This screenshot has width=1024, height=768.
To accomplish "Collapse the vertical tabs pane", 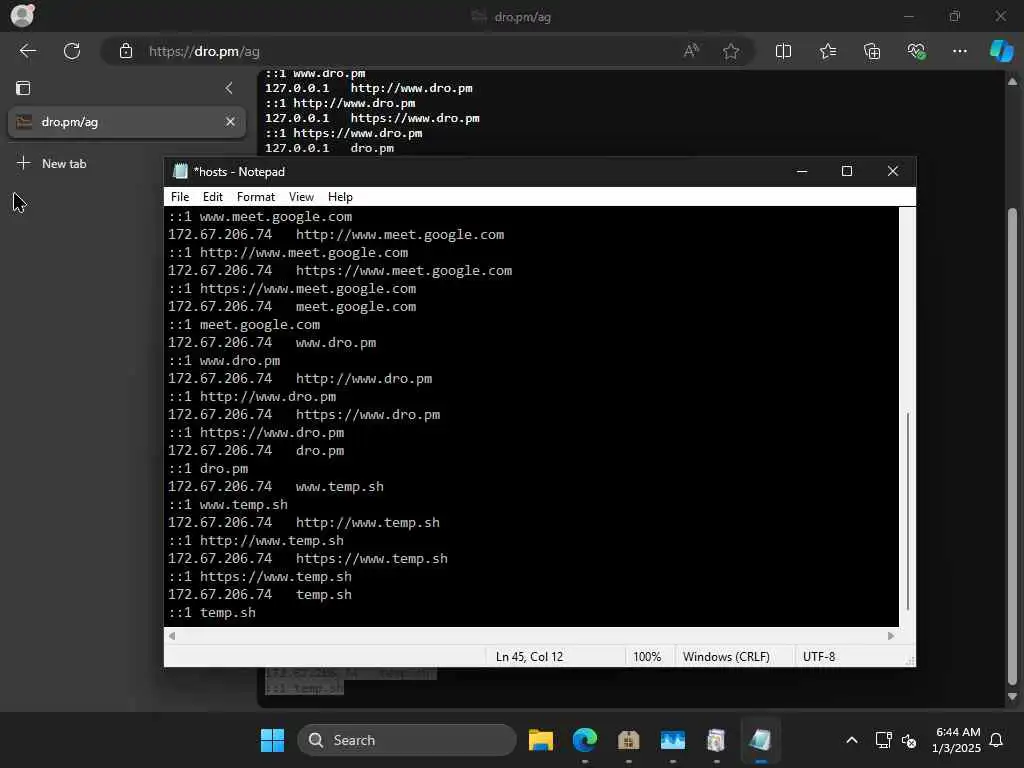I will tap(229, 88).
